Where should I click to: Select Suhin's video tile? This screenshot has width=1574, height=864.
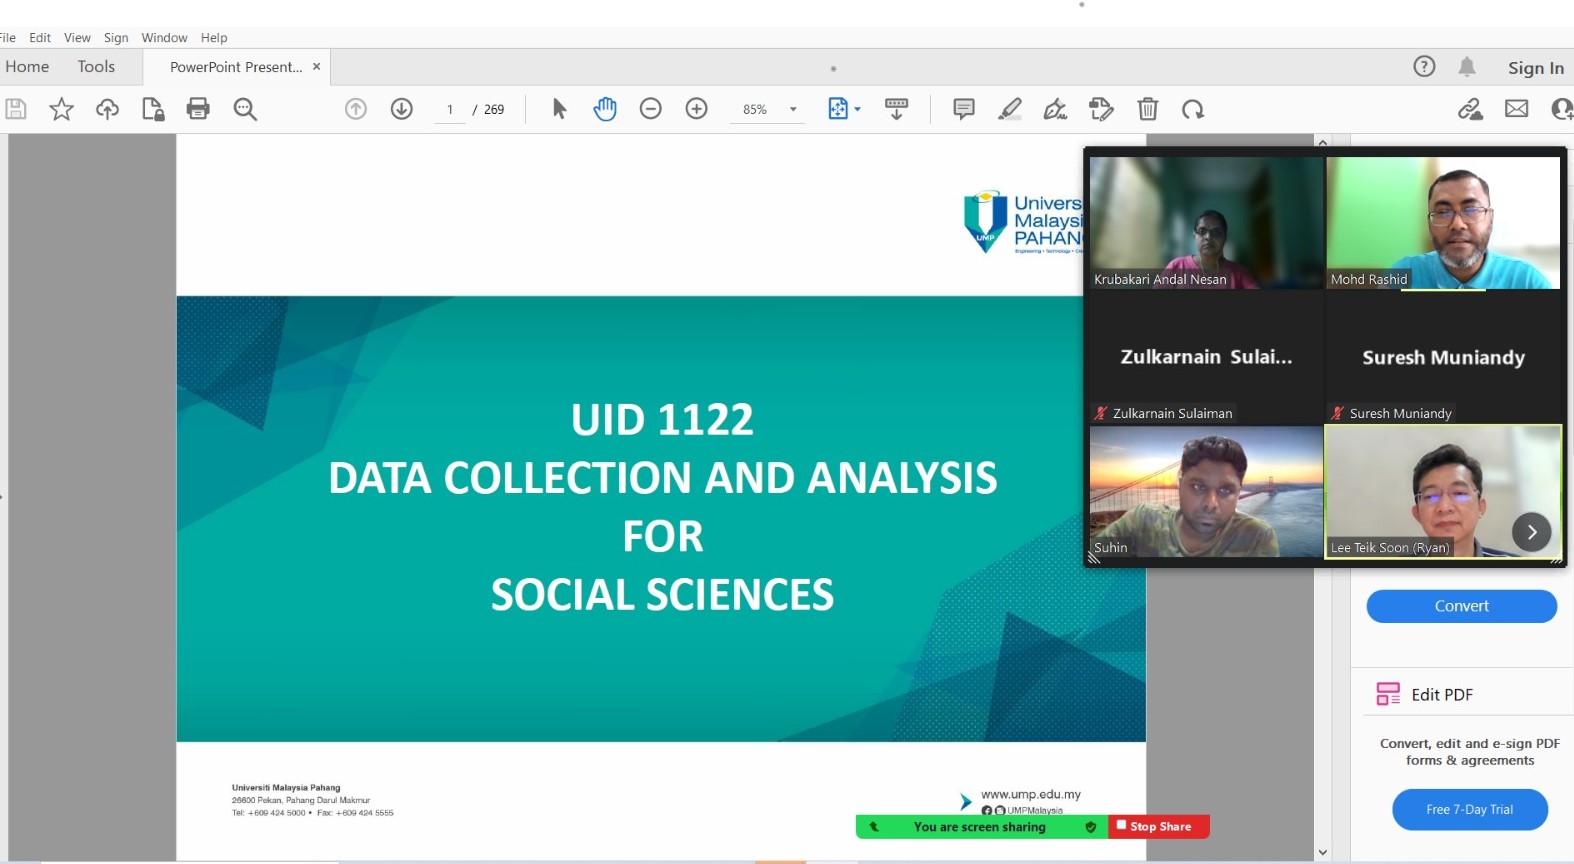click(x=1206, y=492)
